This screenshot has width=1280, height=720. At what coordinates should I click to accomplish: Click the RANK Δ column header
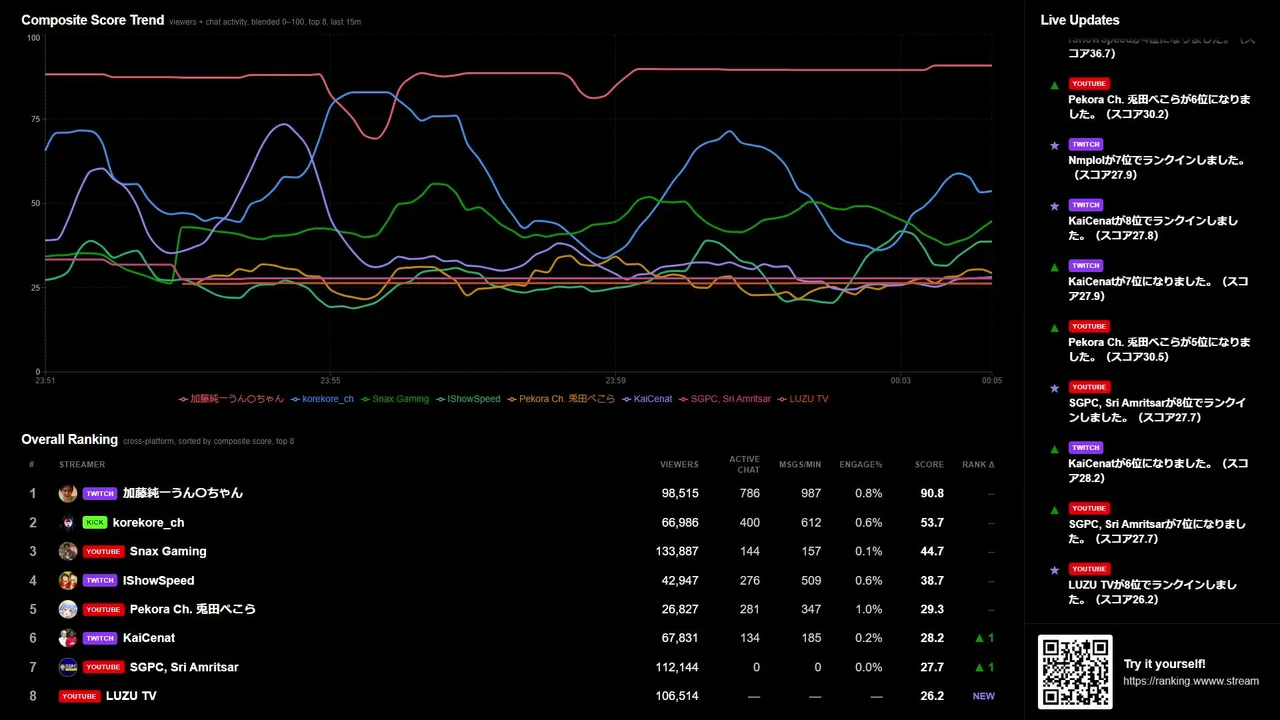pyautogui.click(x=978, y=465)
